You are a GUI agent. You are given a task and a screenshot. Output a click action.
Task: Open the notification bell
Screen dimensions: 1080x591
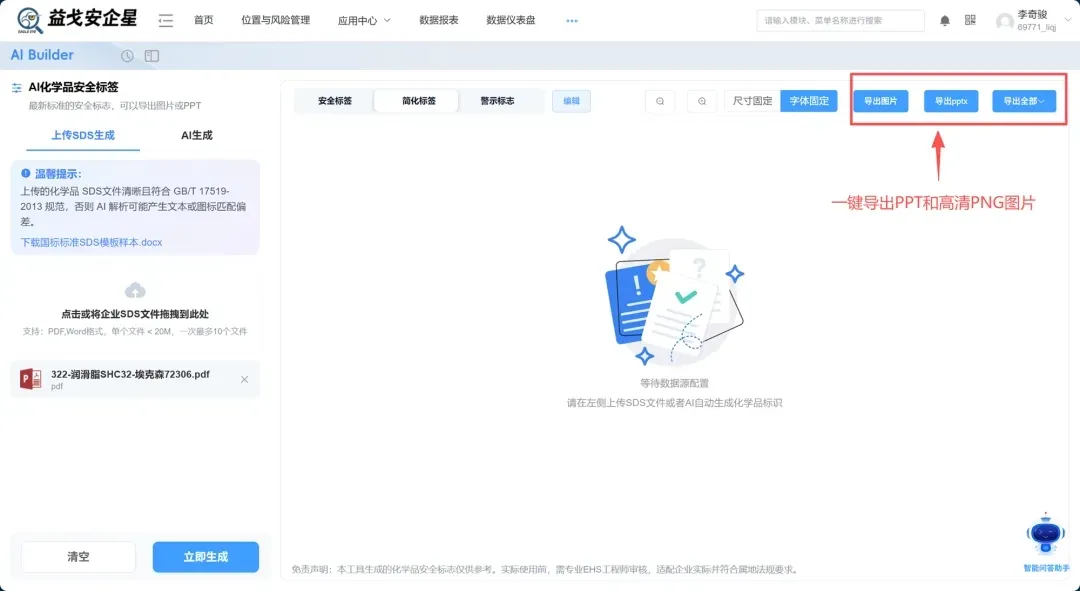945,21
